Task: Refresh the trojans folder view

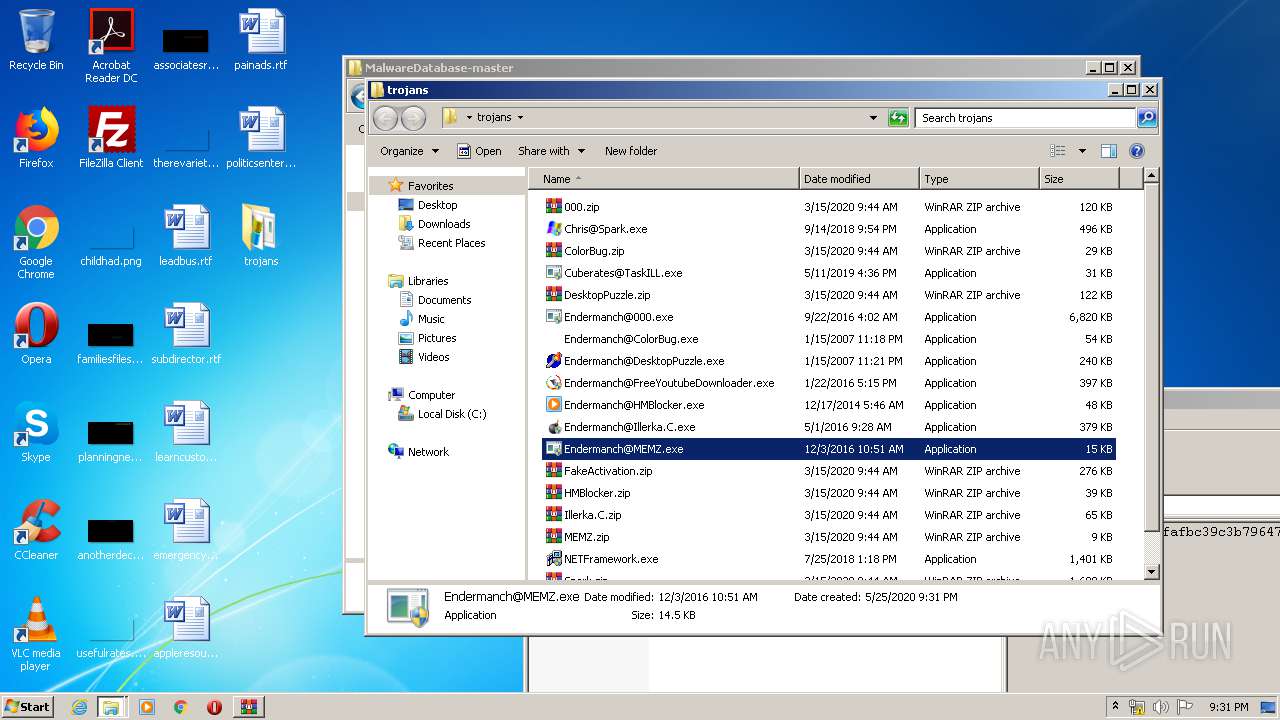Action: (898, 118)
